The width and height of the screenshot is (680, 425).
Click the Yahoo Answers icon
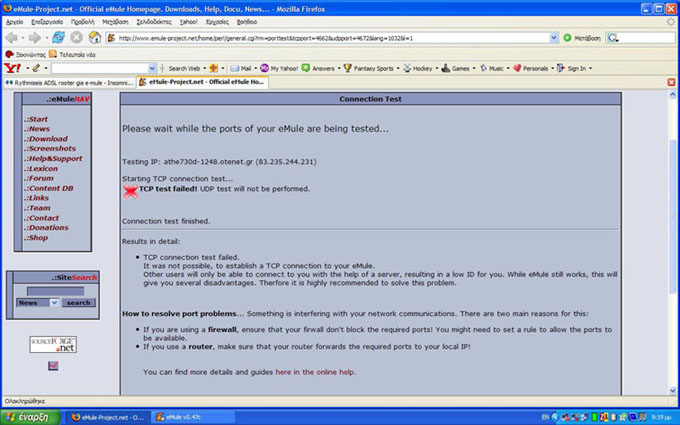(x=306, y=68)
